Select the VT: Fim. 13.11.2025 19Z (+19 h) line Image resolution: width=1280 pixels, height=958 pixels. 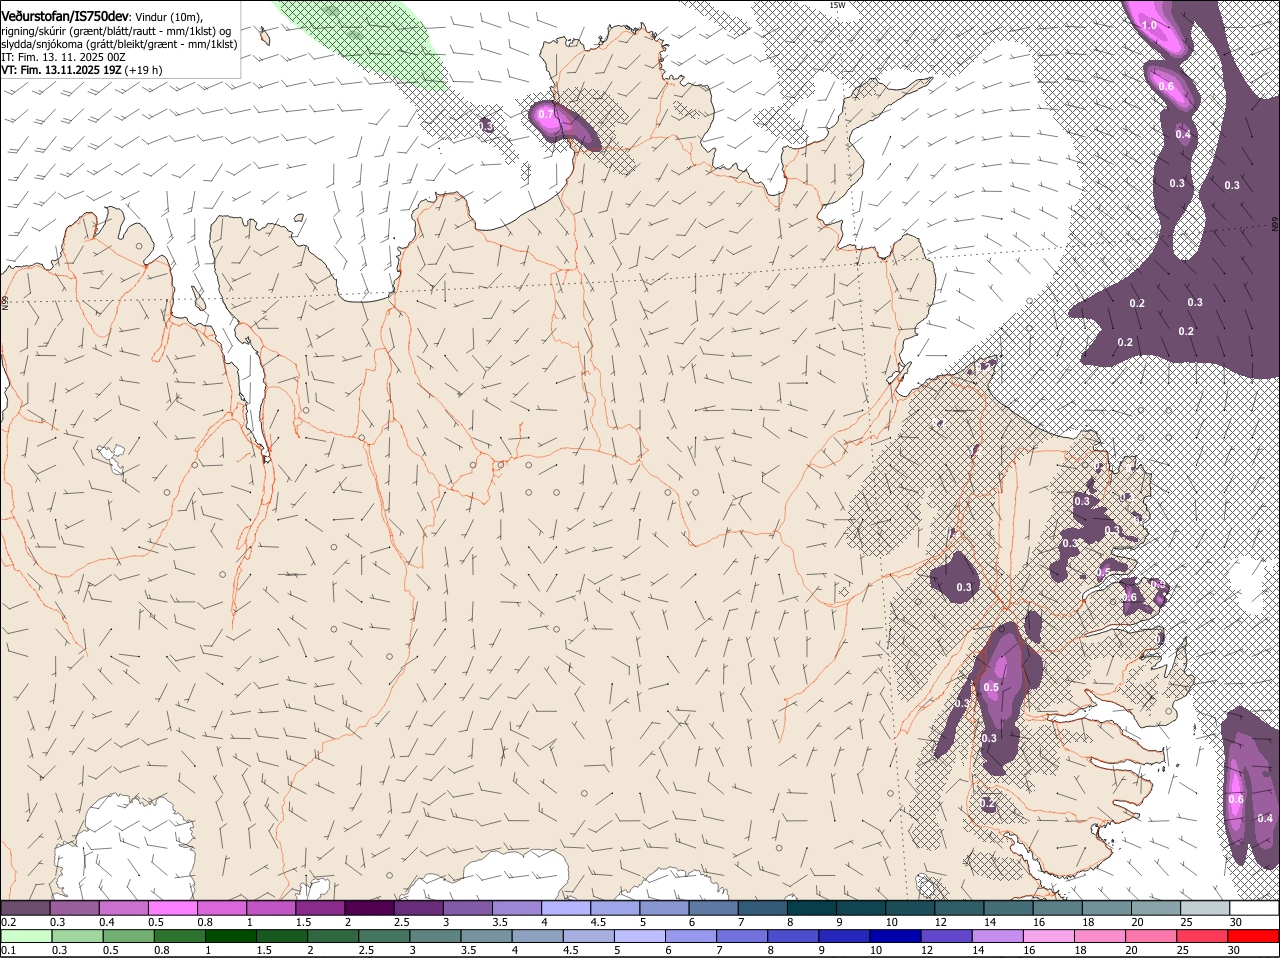tap(82, 70)
